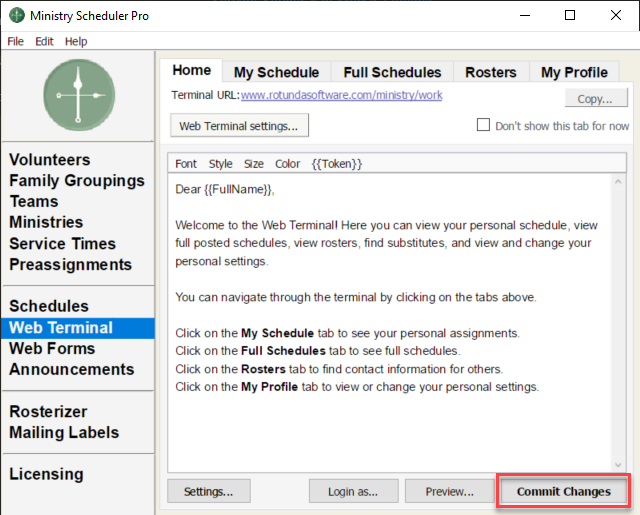Go to Volunteers in the sidebar
The height and width of the screenshot is (515, 640).
point(50,160)
